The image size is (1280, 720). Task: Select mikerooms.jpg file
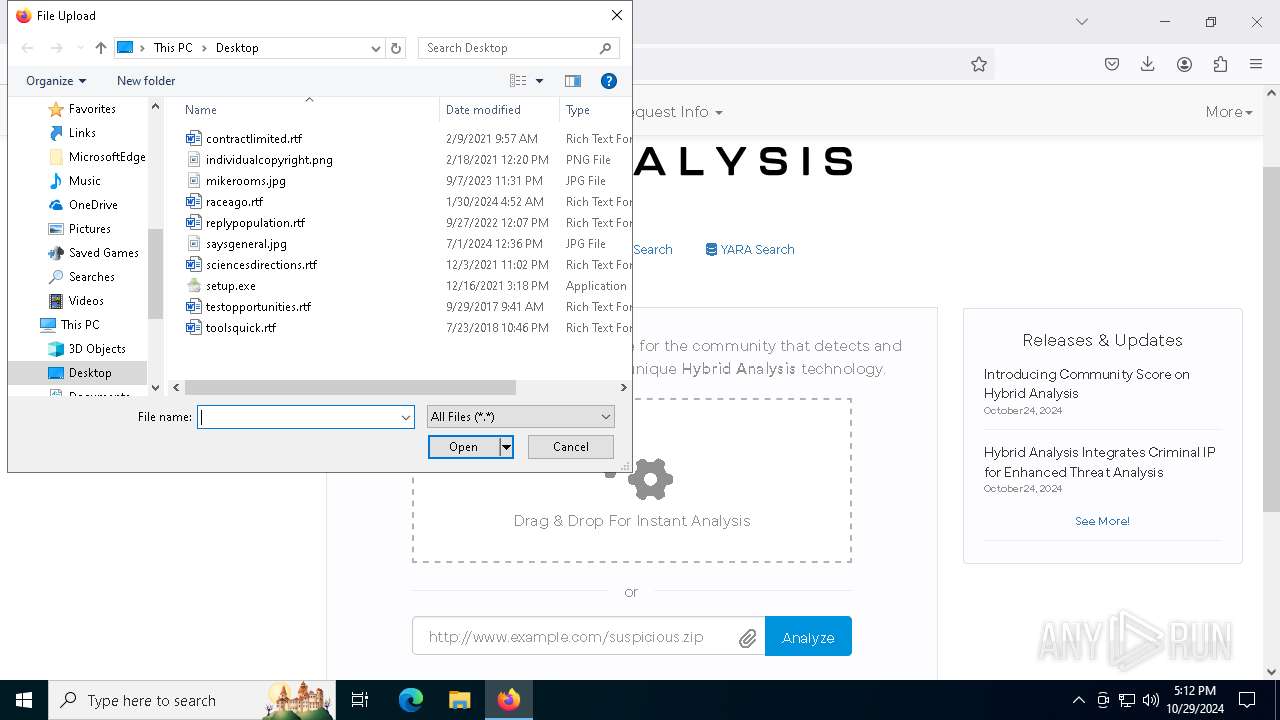point(245,181)
